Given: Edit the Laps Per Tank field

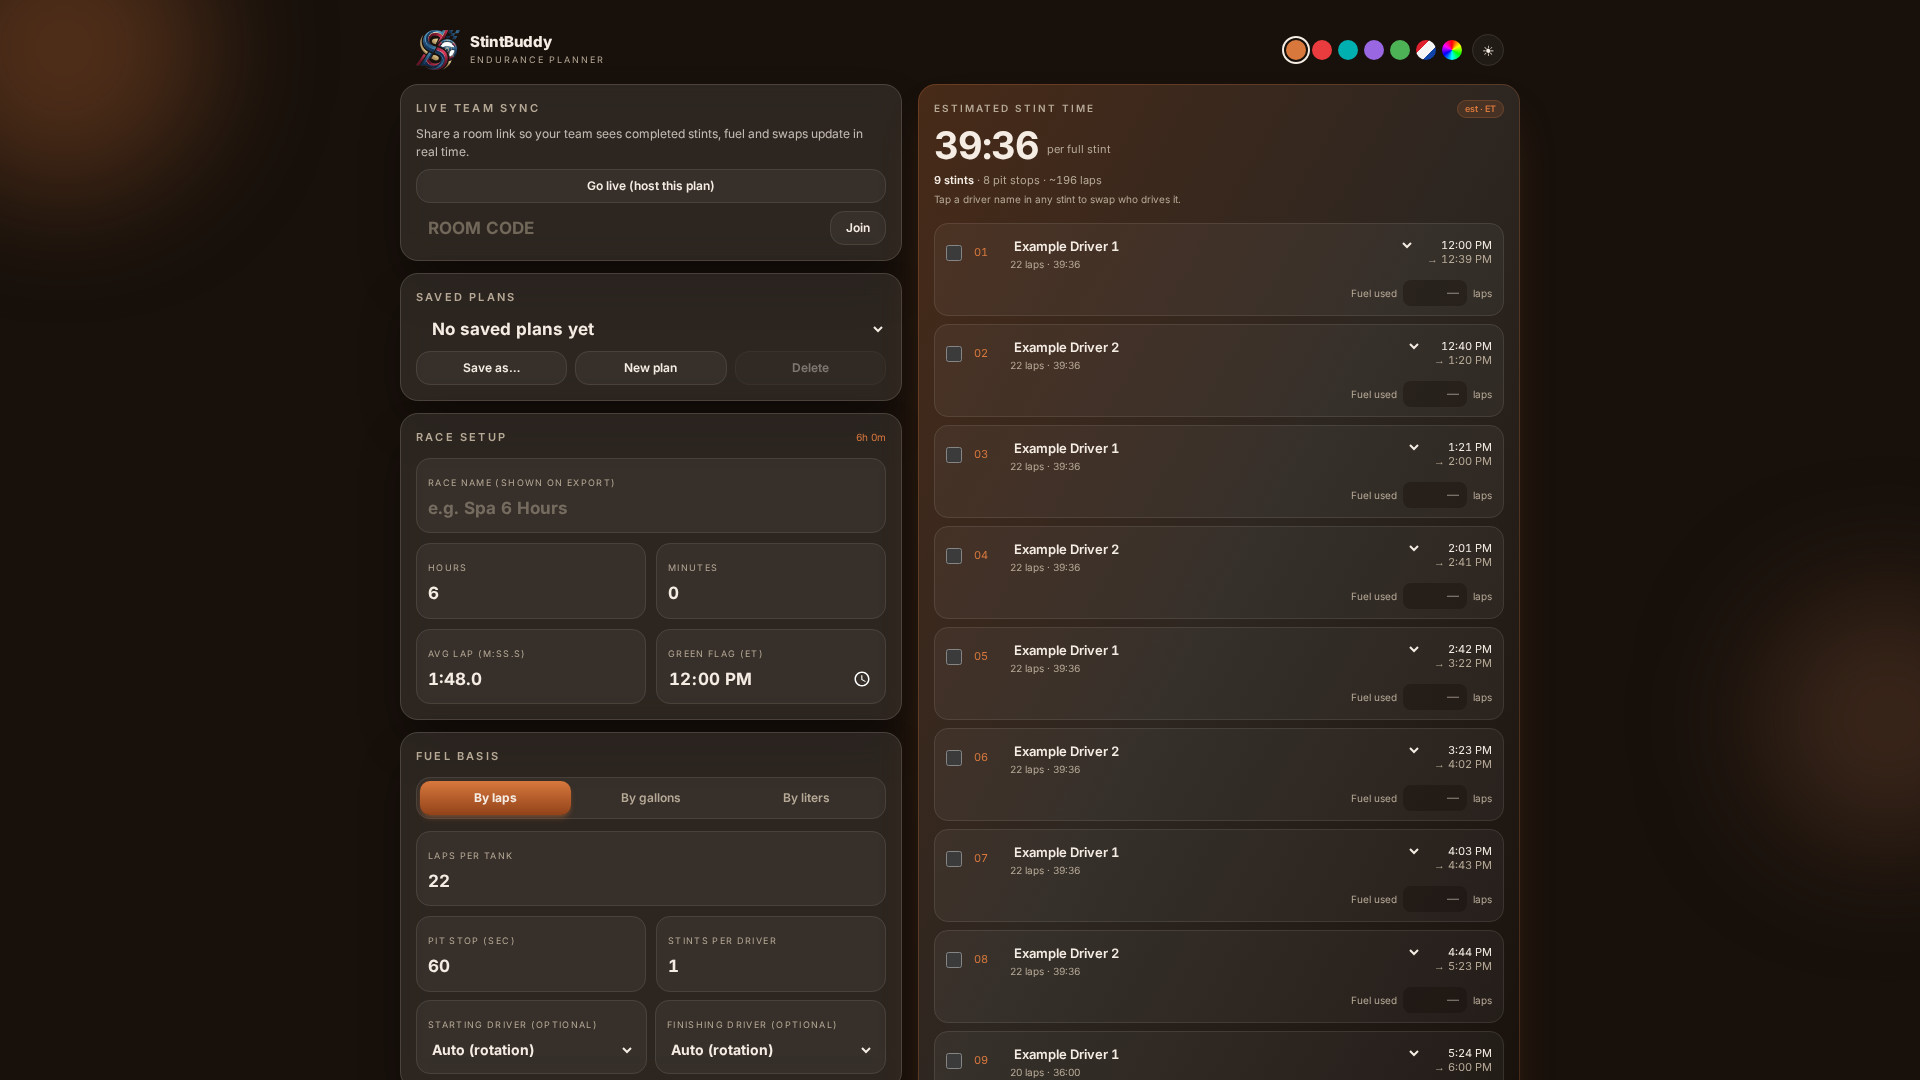Looking at the screenshot, I should pos(651,869).
